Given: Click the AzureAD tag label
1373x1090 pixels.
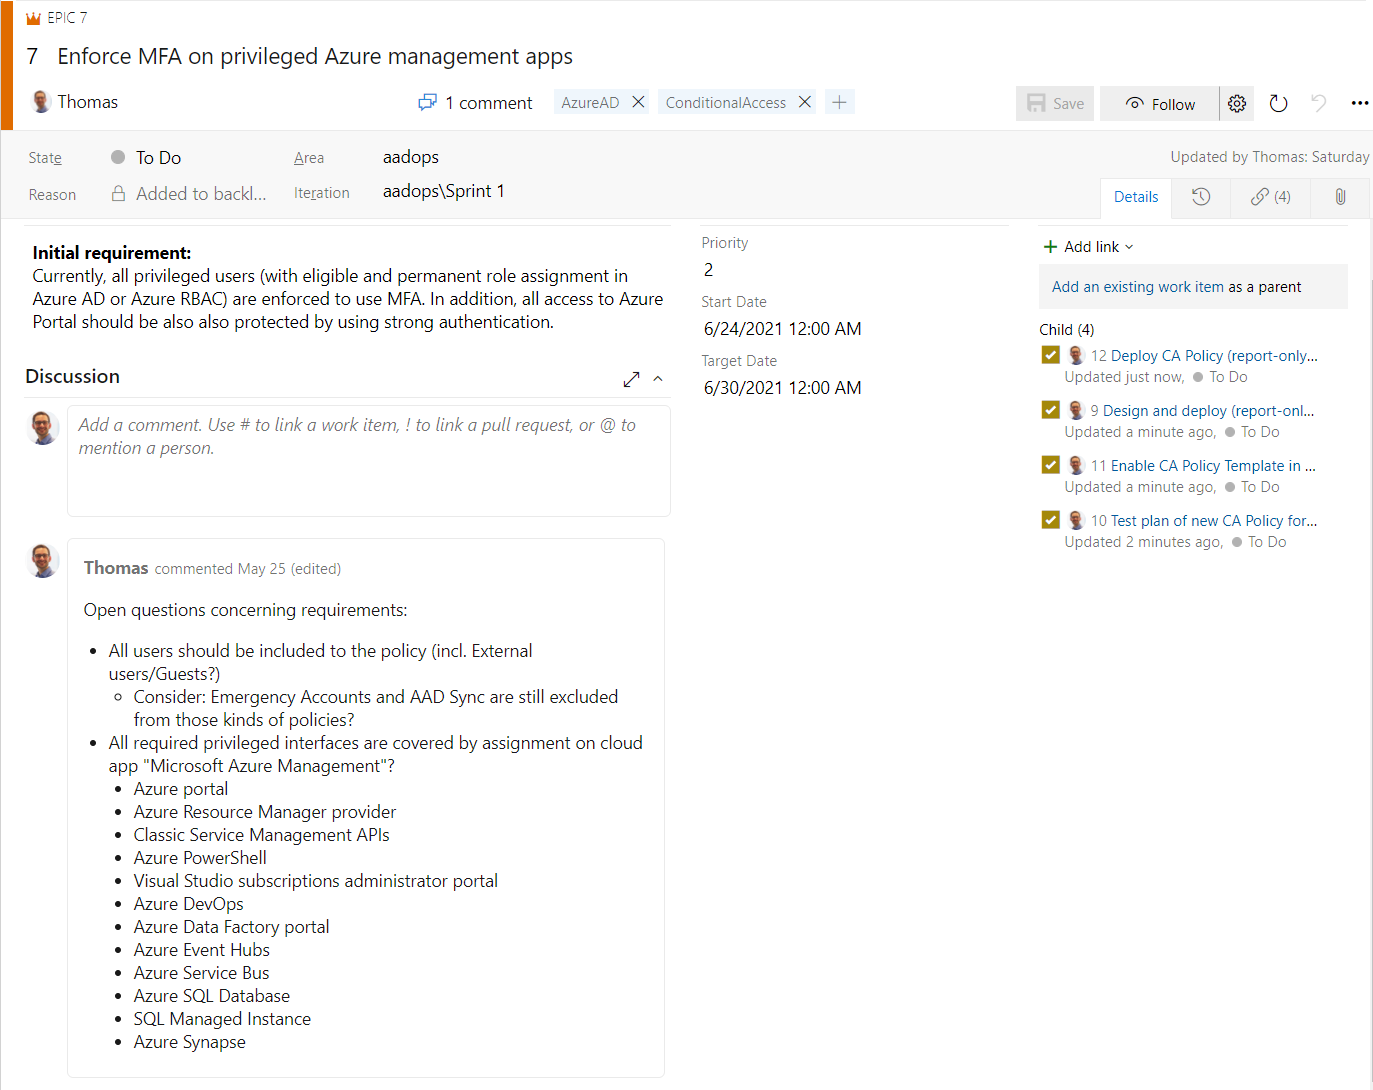Looking at the screenshot, I should tap(590, 102).
